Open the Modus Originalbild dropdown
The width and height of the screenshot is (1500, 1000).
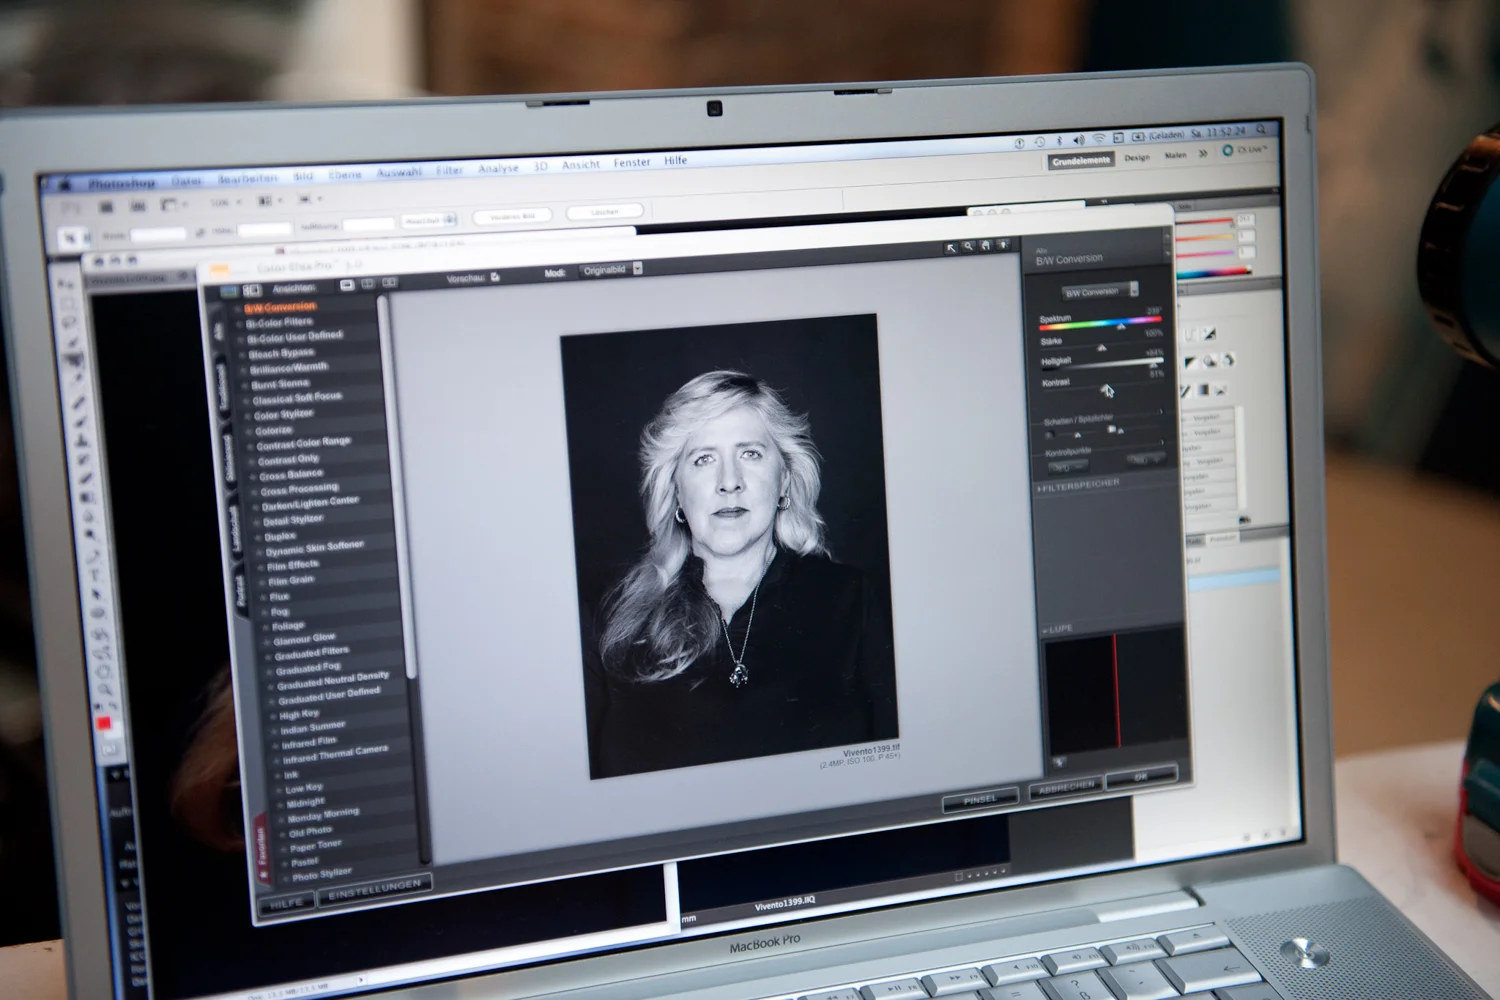click(612, 270)
